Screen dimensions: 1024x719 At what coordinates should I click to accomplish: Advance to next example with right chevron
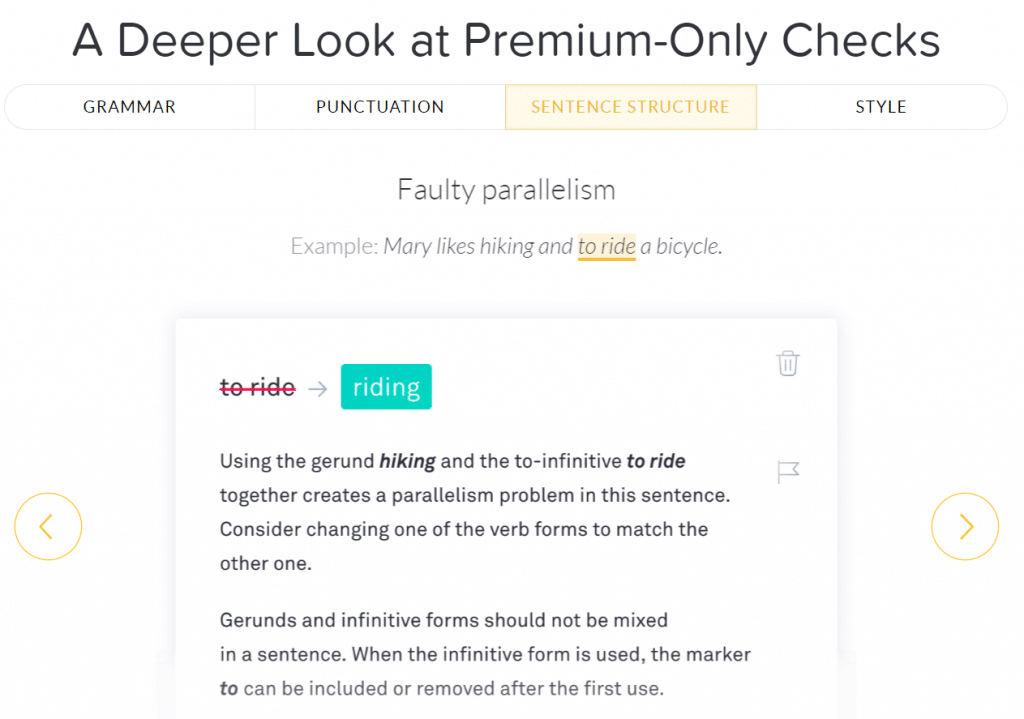(x=965, y=526)
